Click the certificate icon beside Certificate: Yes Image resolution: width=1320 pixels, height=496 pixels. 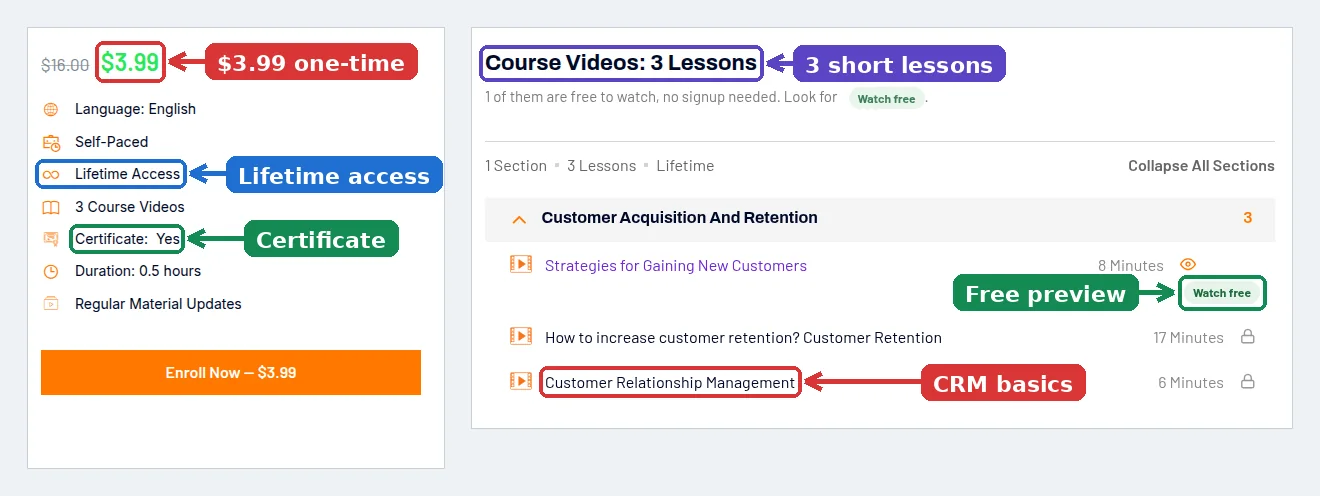click(x=51, y=239)
